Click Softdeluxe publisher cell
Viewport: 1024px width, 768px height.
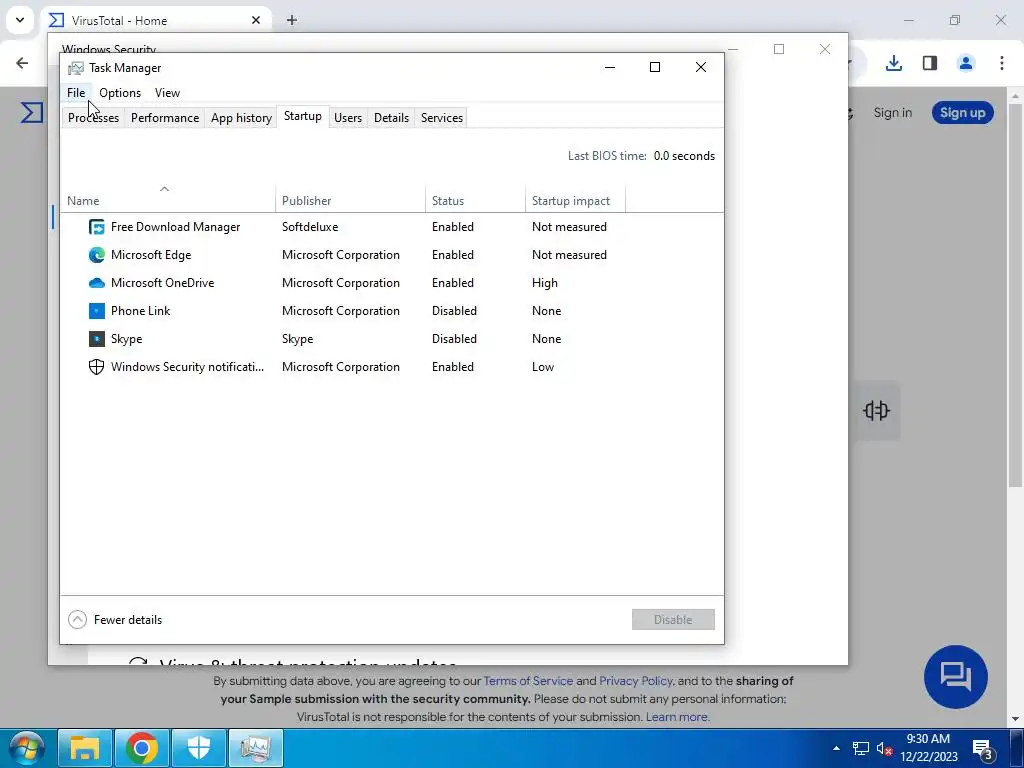[x=310, y=227]
